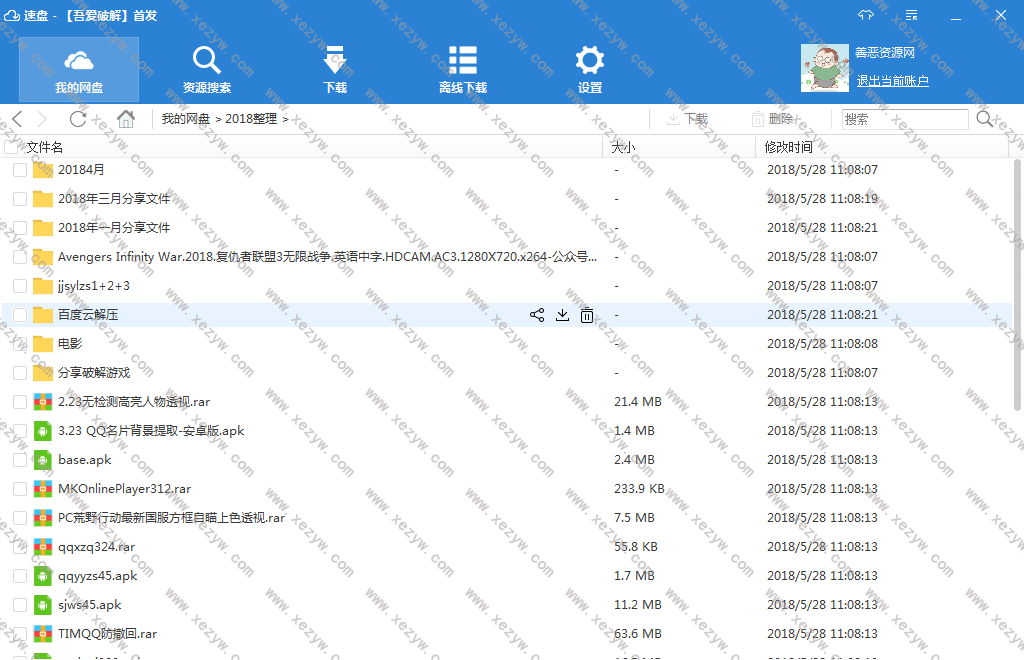Image resolution: width=1024 pixels, height=660 pixels.
Task: Click the download icon on 百度云解压 row
Action: tap(562, 315)
